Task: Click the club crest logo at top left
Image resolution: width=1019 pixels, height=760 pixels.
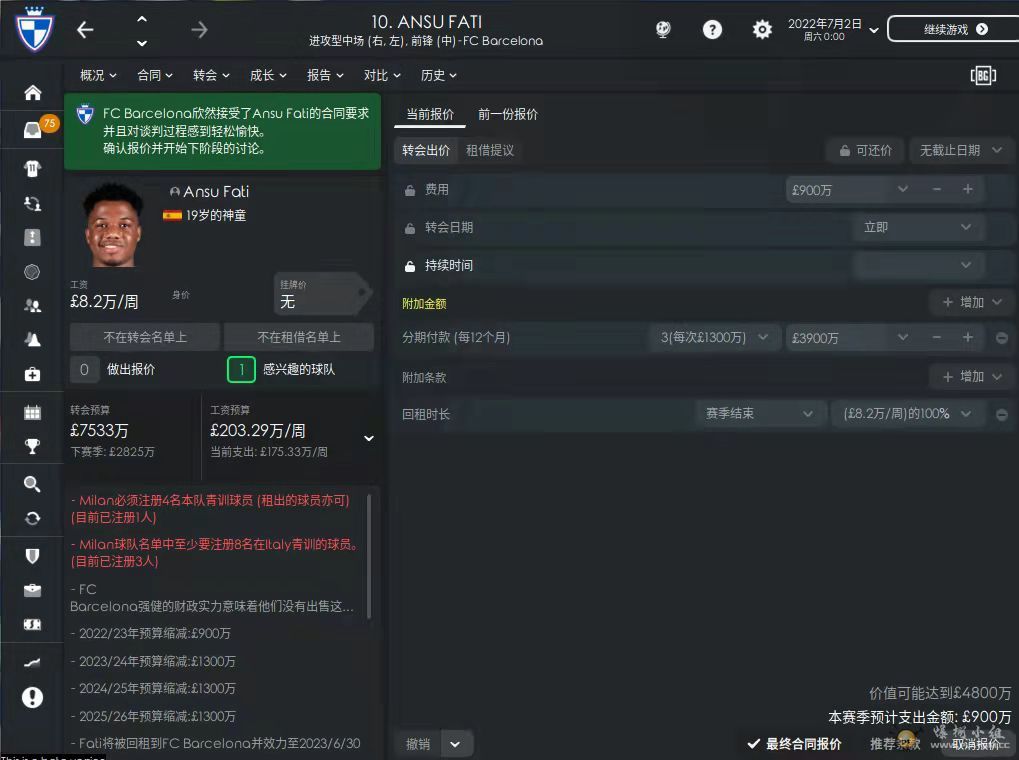Action: point(34,29)
